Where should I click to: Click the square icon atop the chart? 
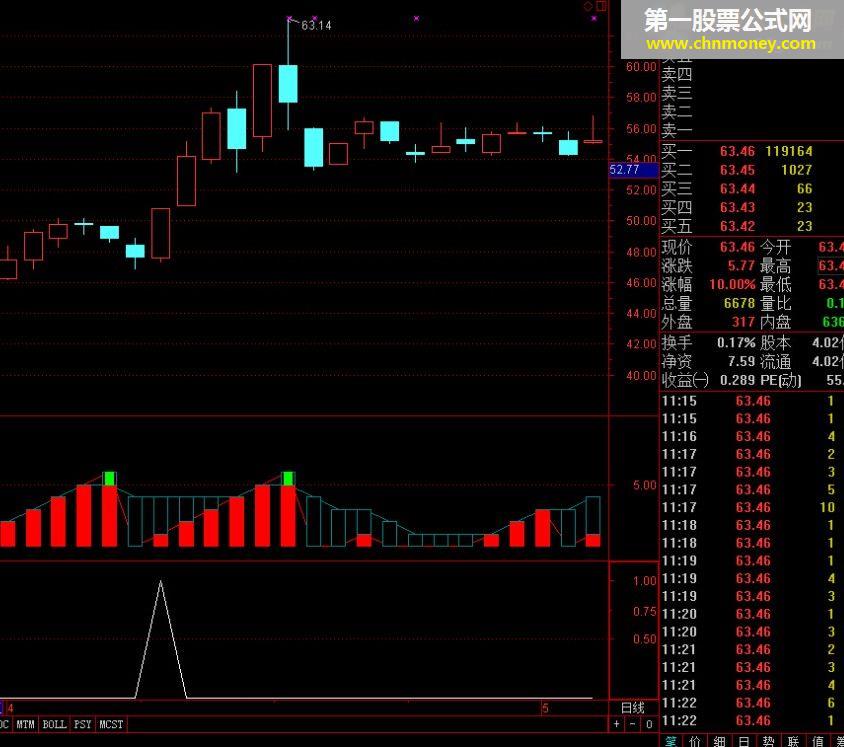(601, 6)
